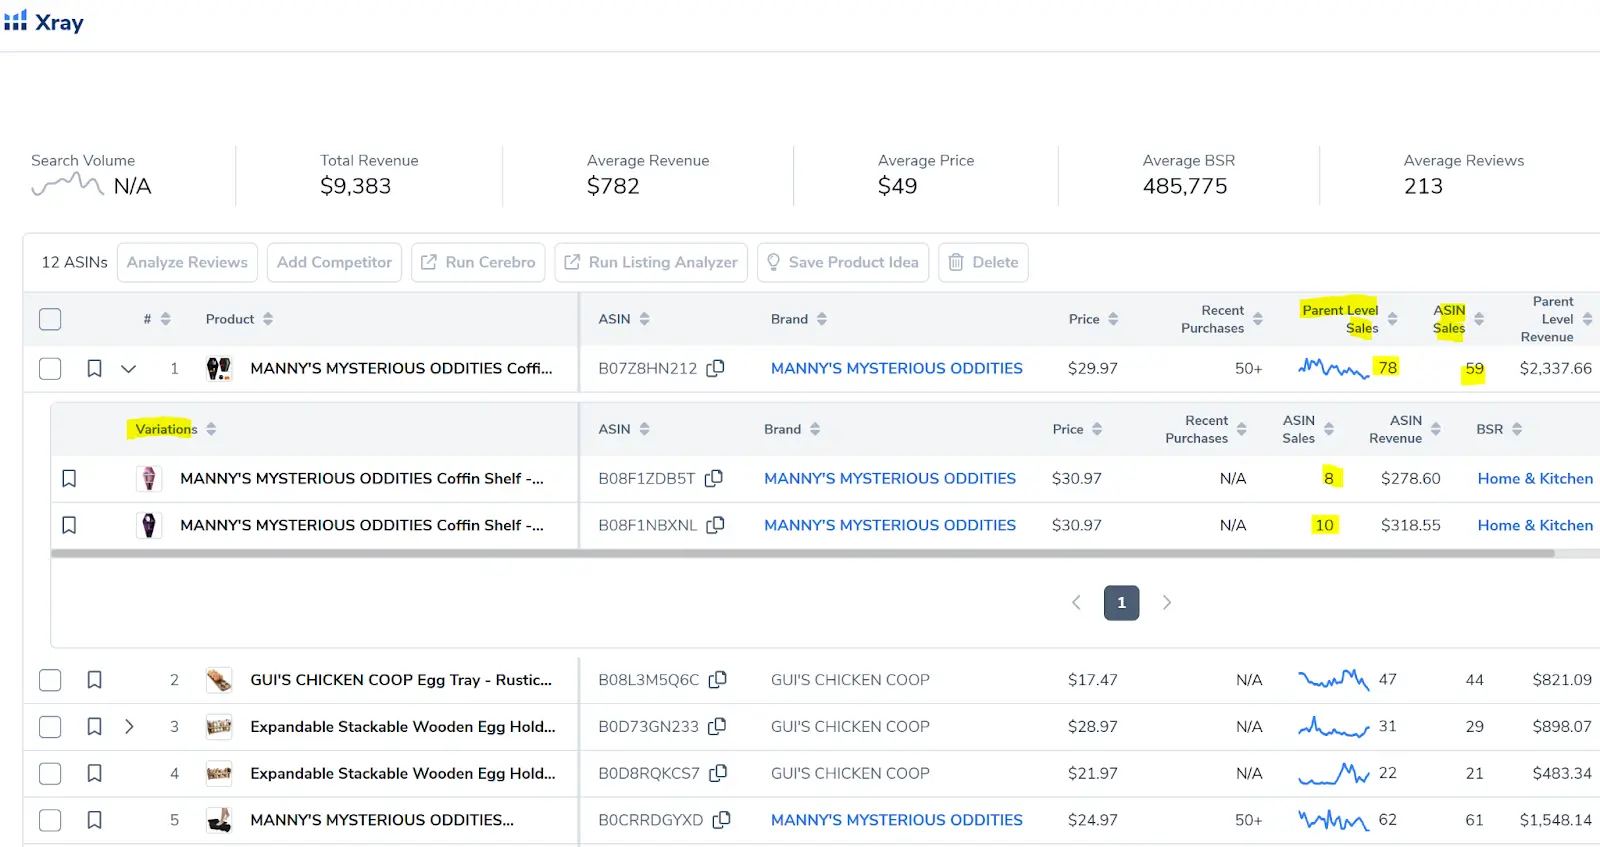
Task: Go to next variations page
Action: coord(1166,602)
